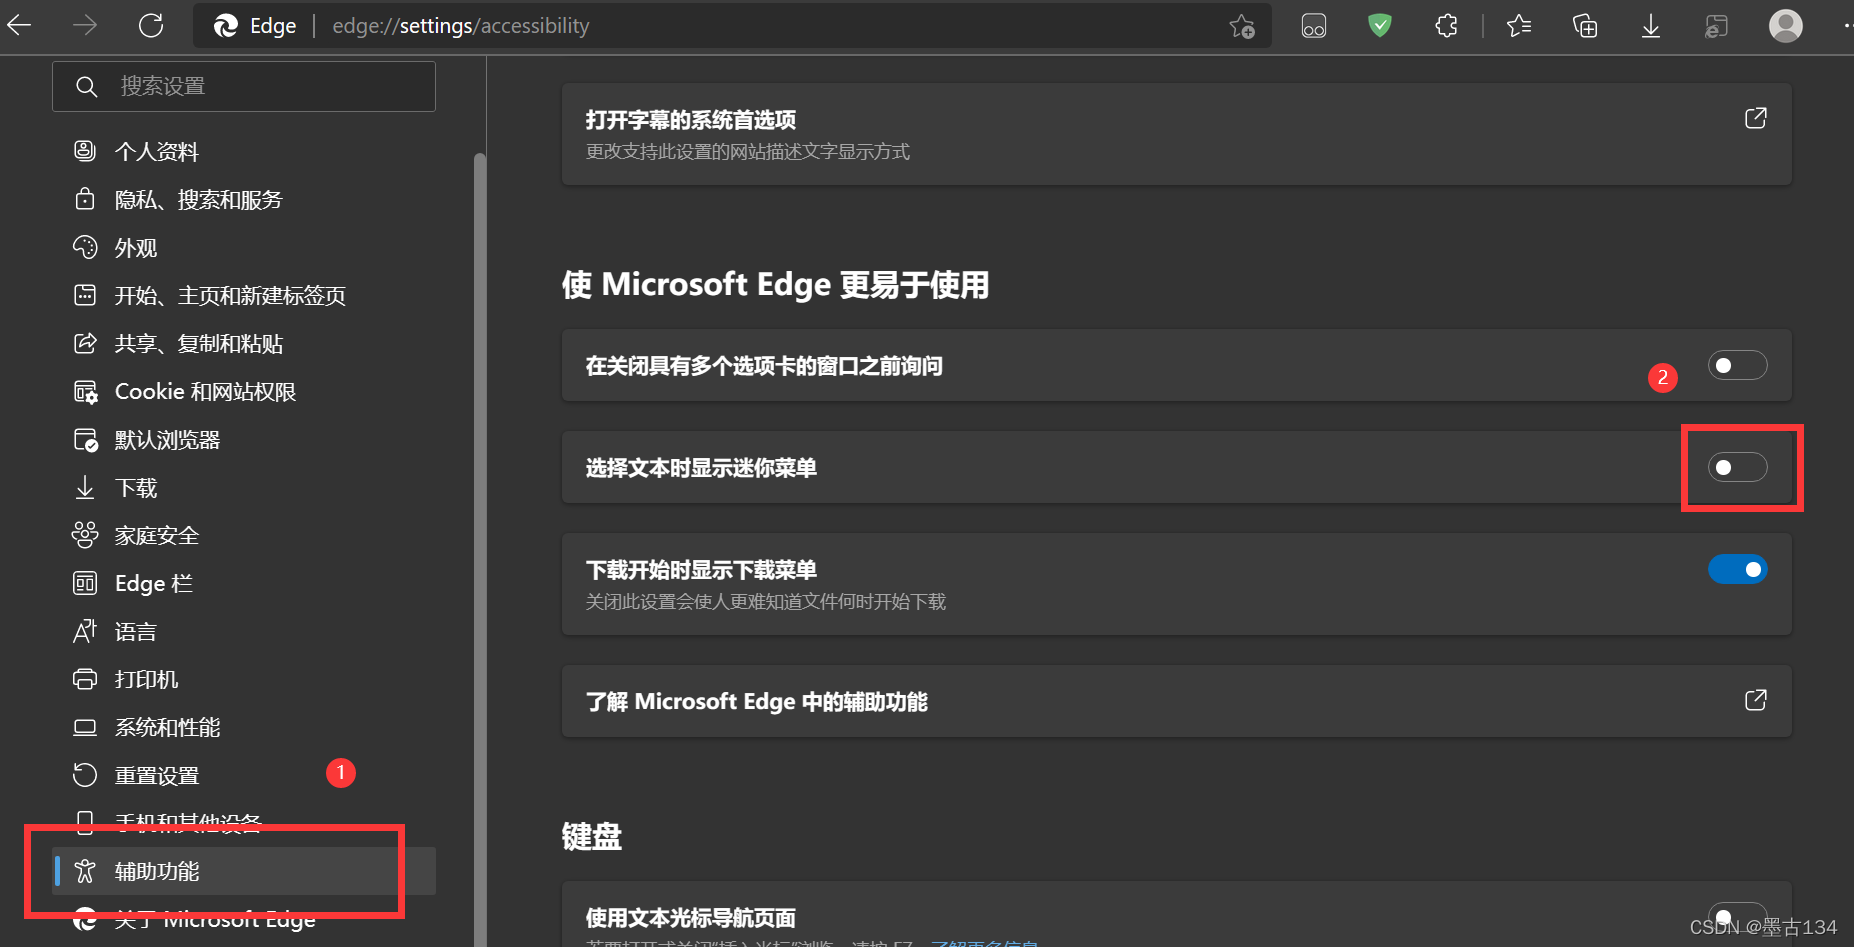This screenshot has width=1854, height=947.
Task: Reload the page with the refresh icon
Action: [x=151, y=25]
